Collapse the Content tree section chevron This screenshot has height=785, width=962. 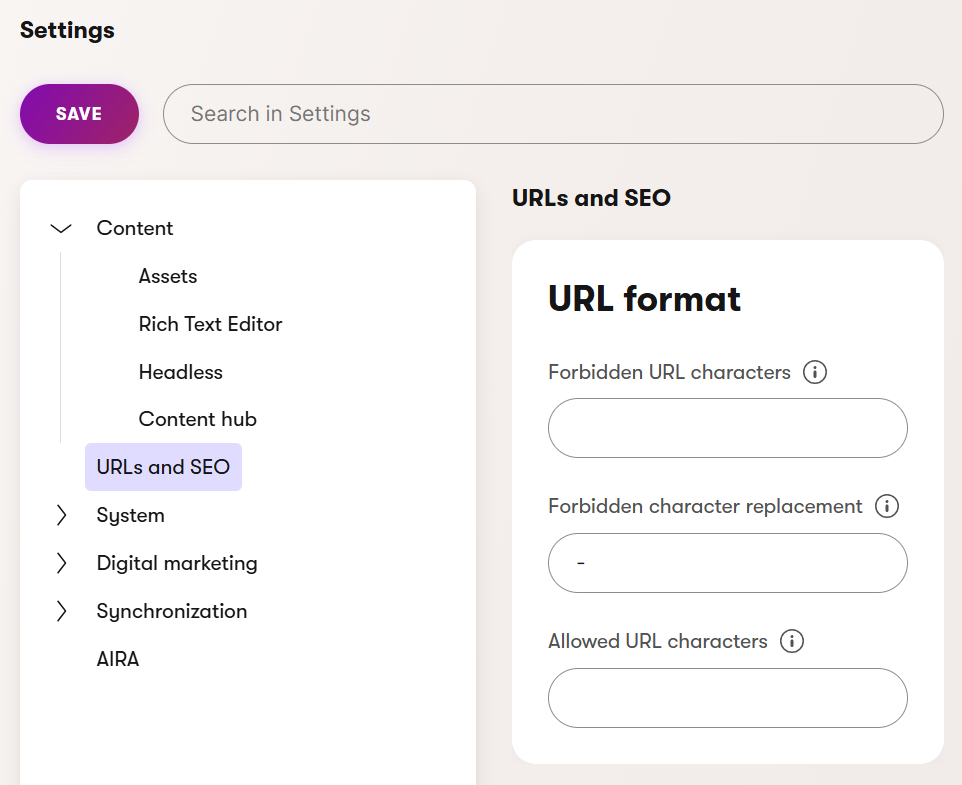(x=61, y=229)
